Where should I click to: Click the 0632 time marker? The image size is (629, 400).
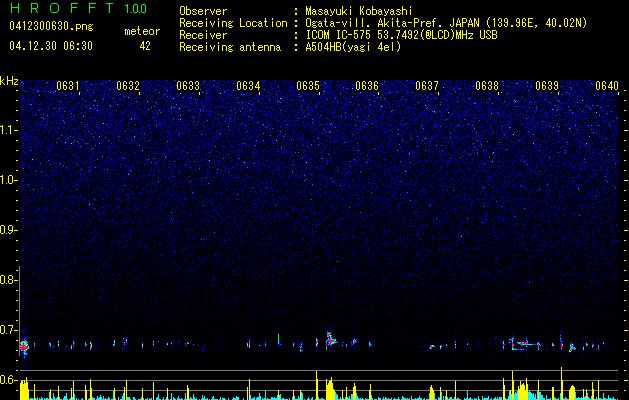pyautogui.click(x=128, y=86)
